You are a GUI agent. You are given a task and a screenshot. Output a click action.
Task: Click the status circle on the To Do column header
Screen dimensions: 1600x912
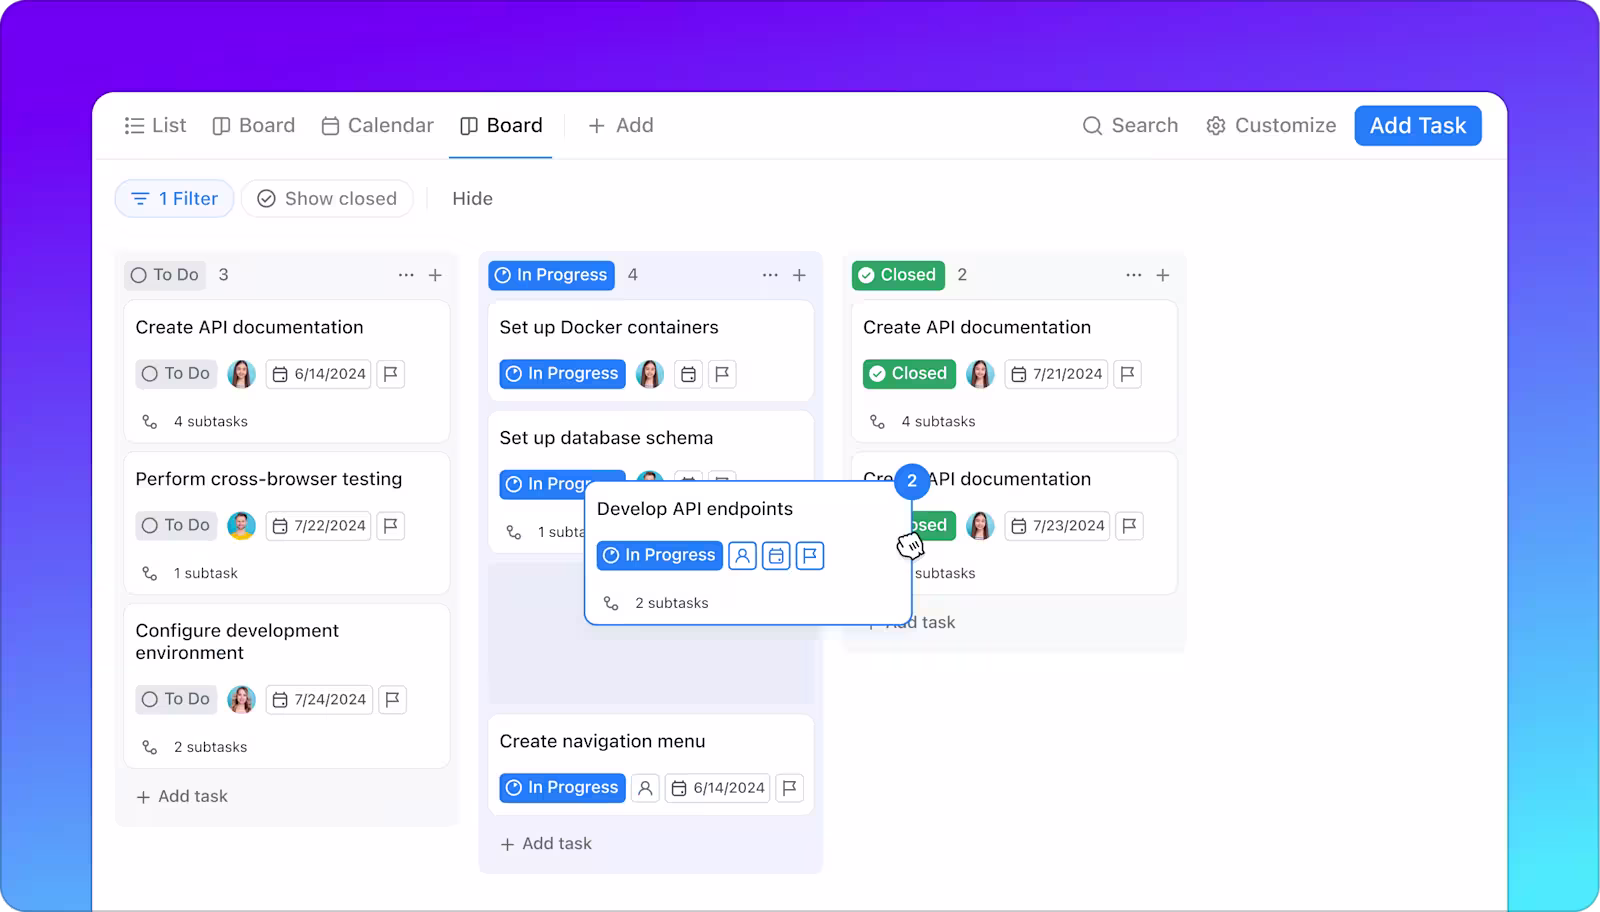[x=139, y=274]
